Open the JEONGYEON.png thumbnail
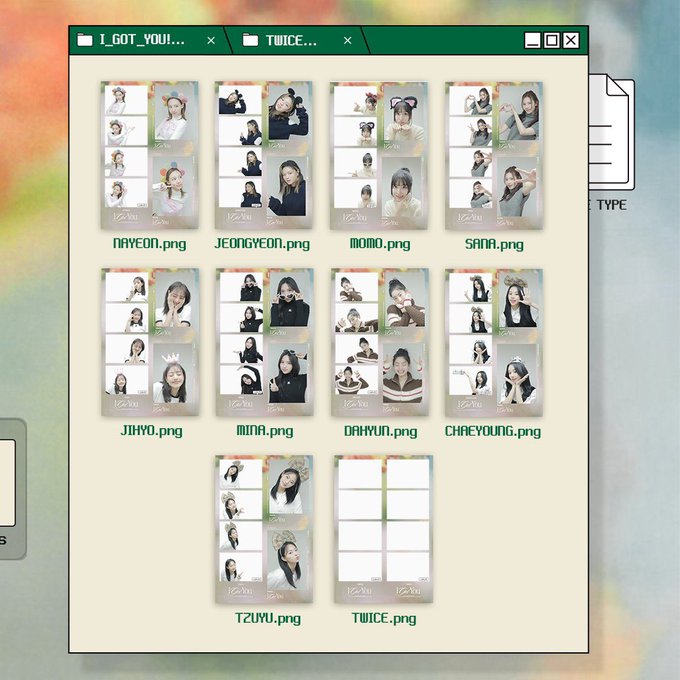Image resolution: width=680 pixels, height=680 pixels. (264, 155)
